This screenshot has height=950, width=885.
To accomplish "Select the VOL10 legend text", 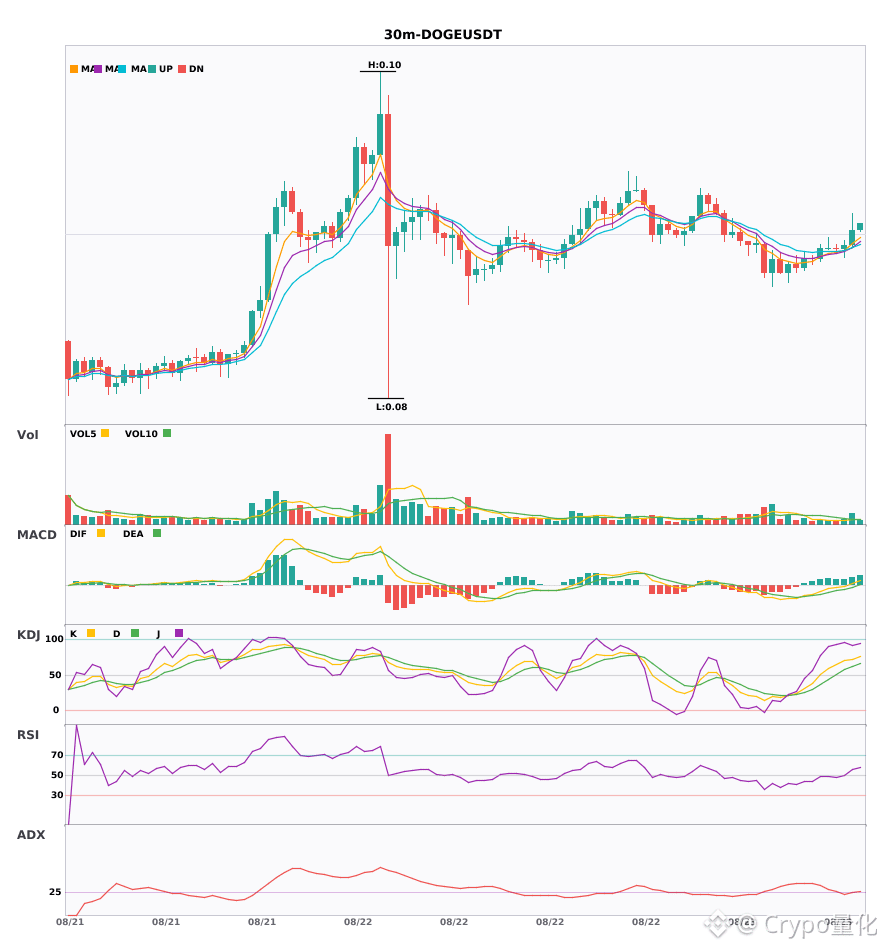I will tap(141, 434).
